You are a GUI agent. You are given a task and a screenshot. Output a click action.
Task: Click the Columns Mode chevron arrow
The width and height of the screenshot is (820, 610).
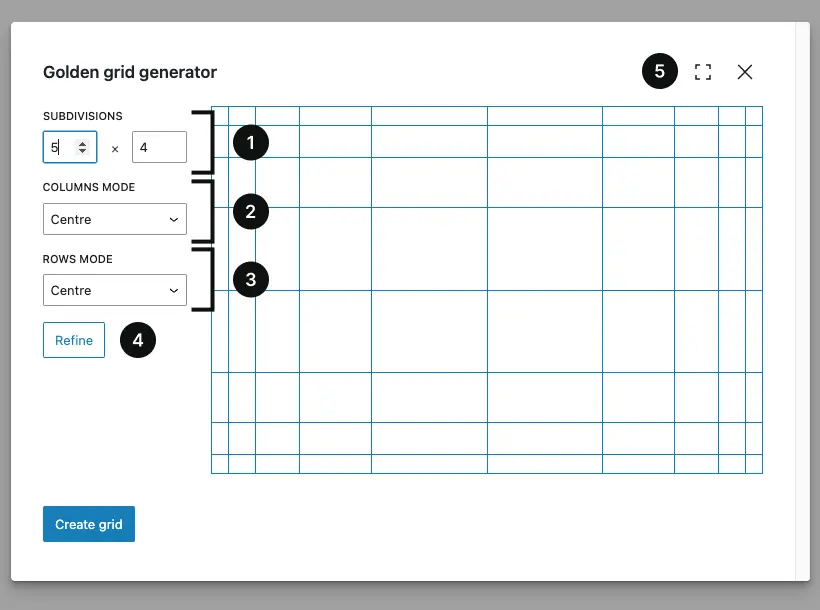coord(175,219)
